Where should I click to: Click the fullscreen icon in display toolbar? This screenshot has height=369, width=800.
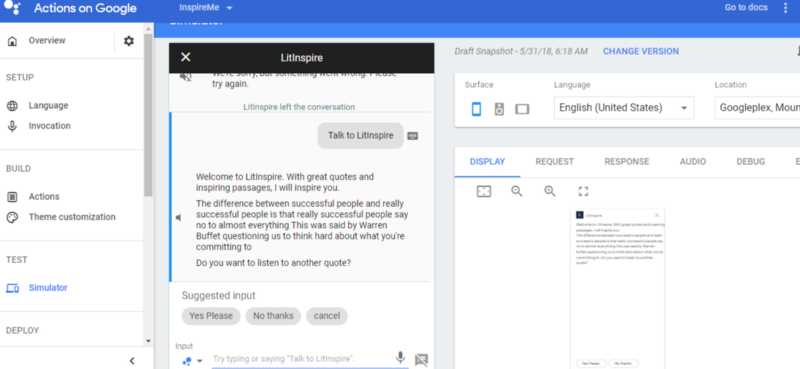tap(583, 191)
